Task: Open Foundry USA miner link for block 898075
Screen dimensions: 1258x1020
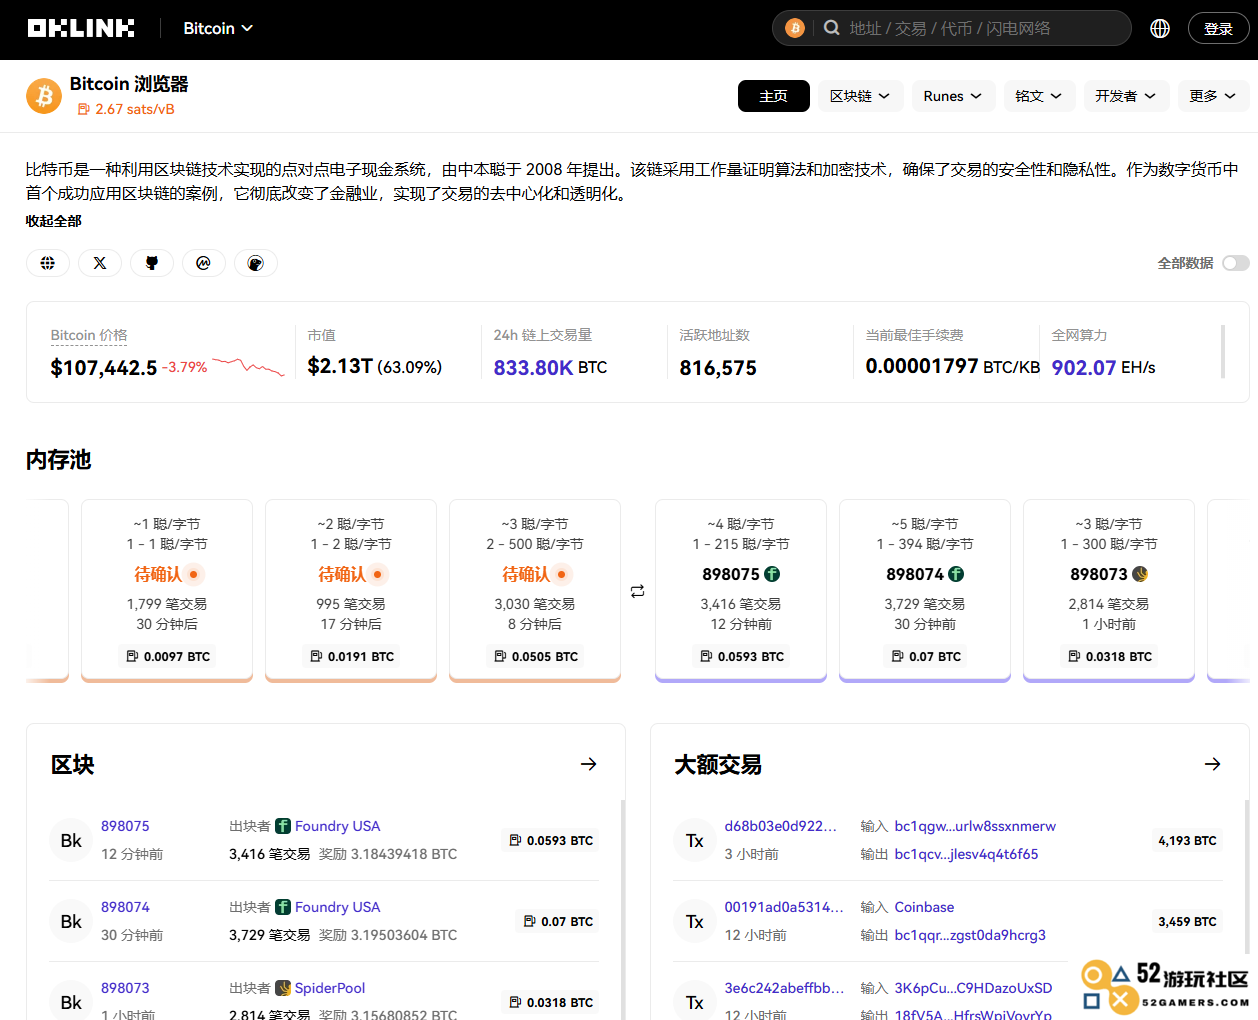Action: pyautogui.click(x=338, y=826)
